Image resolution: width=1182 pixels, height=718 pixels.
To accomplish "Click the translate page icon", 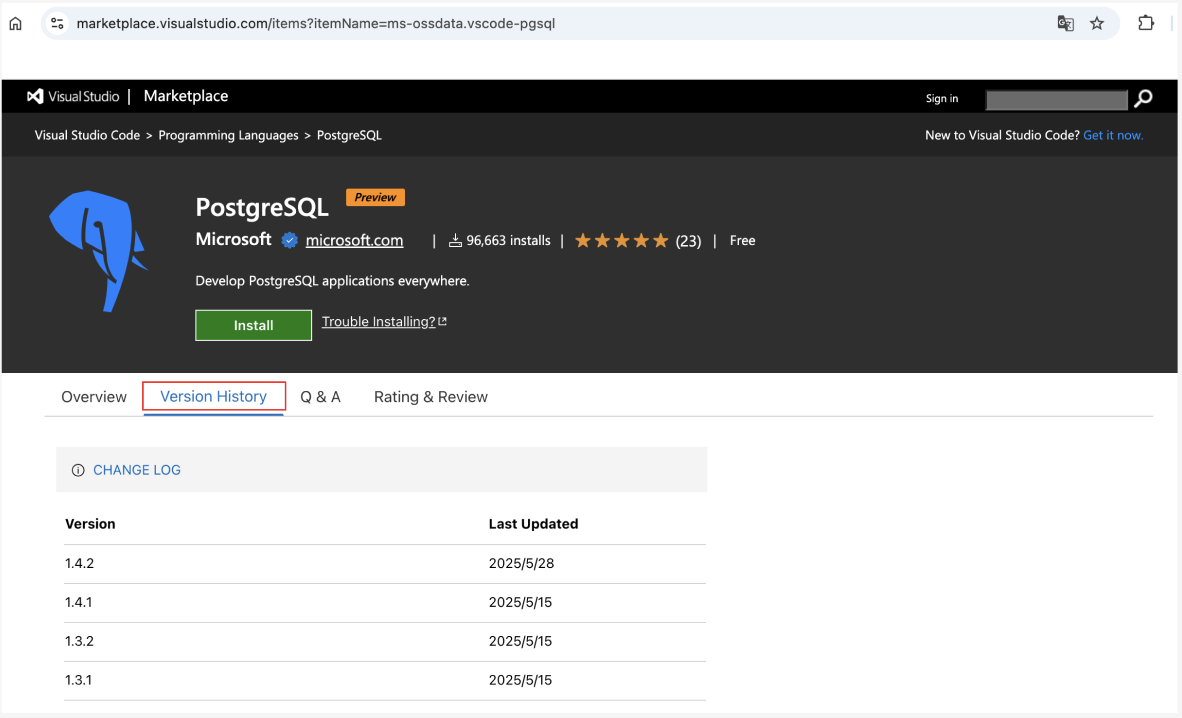I will [x=1065, y=23].
